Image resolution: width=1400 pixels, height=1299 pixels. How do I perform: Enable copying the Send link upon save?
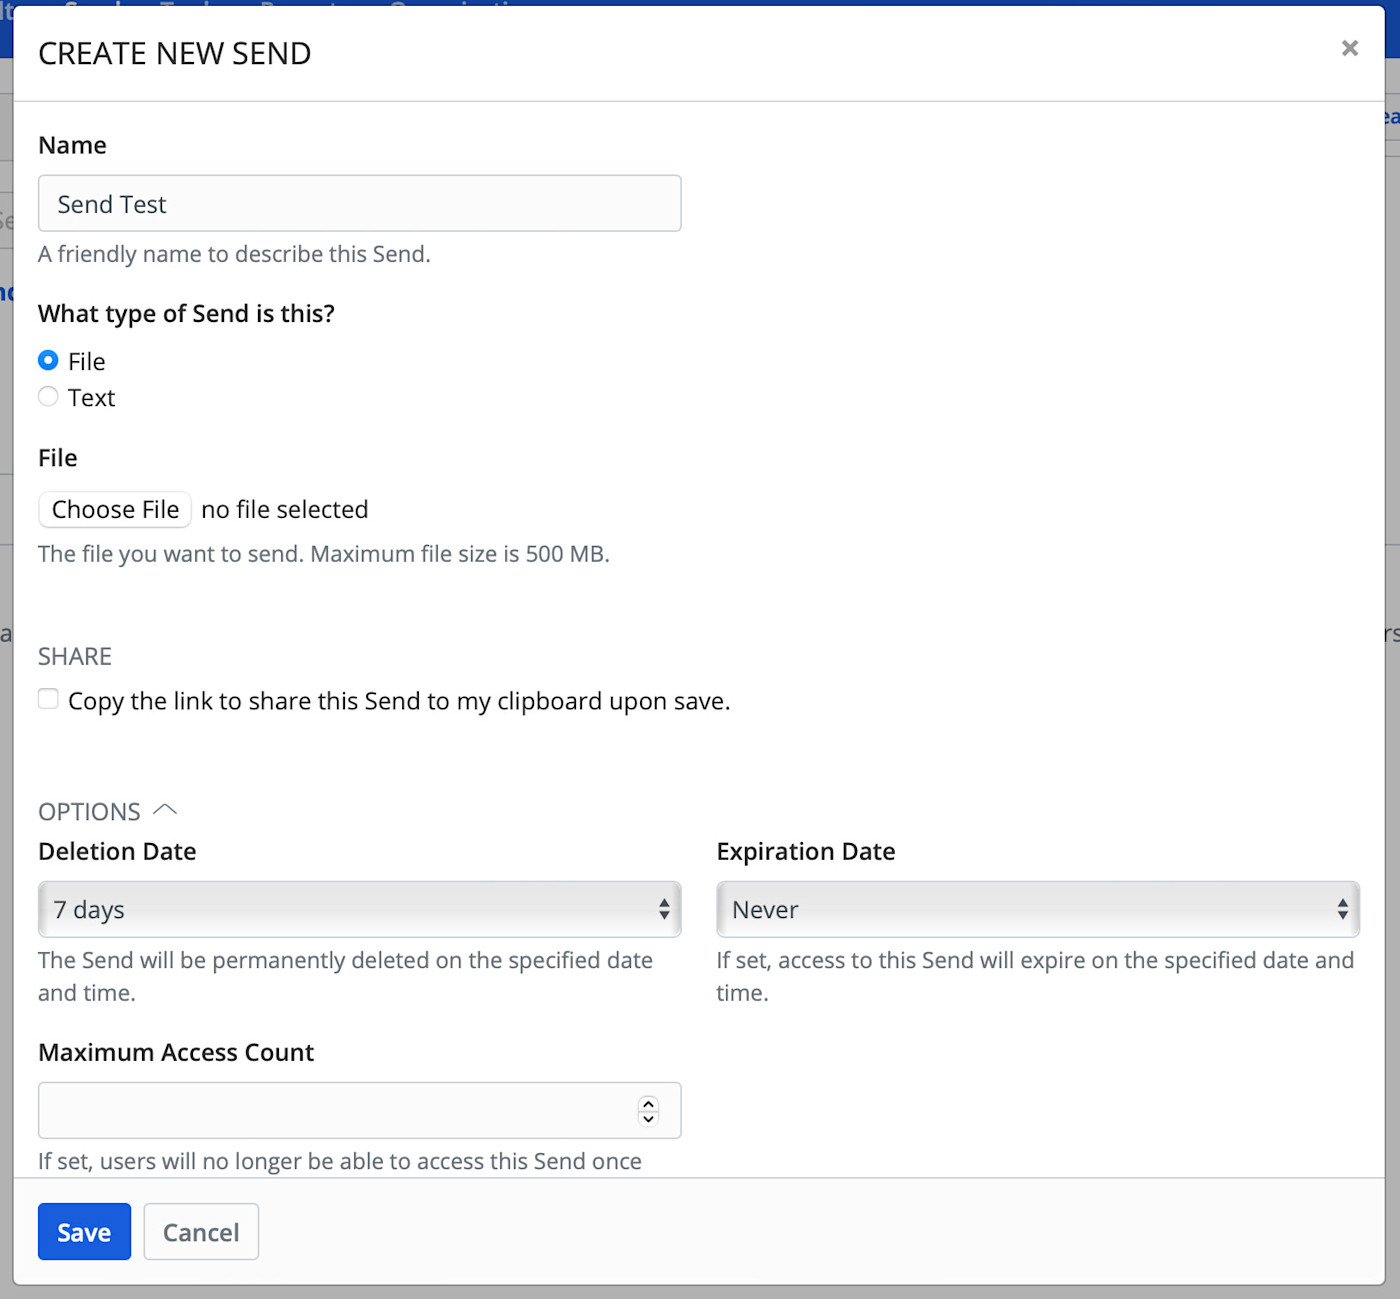[48, 698]
